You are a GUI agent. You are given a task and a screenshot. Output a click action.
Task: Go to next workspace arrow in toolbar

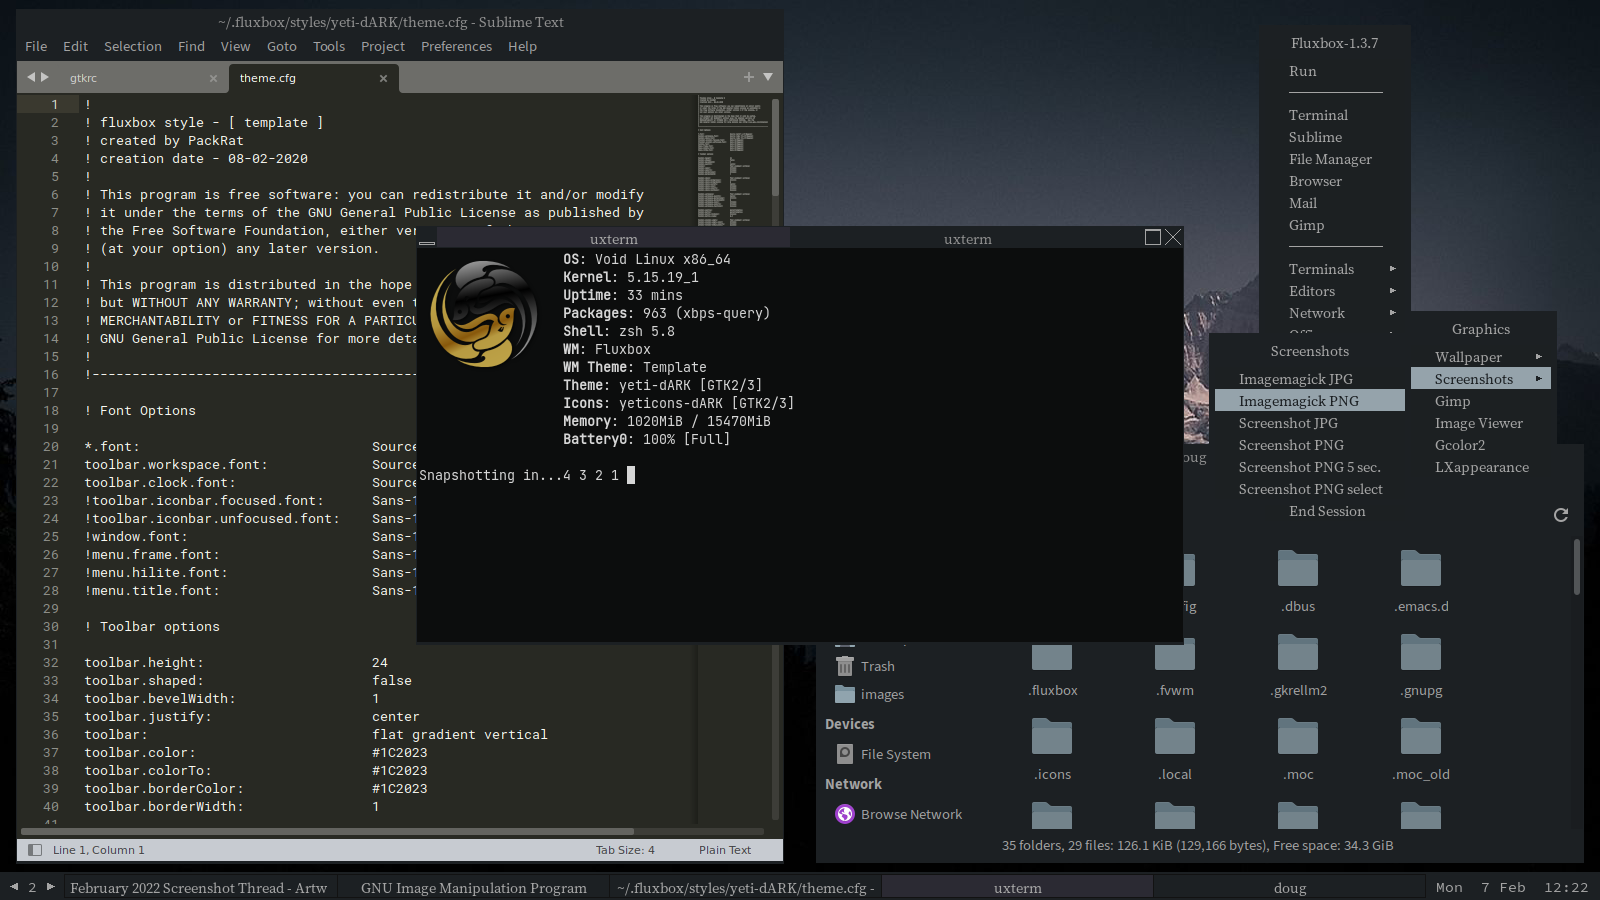[x=51, y=886]
